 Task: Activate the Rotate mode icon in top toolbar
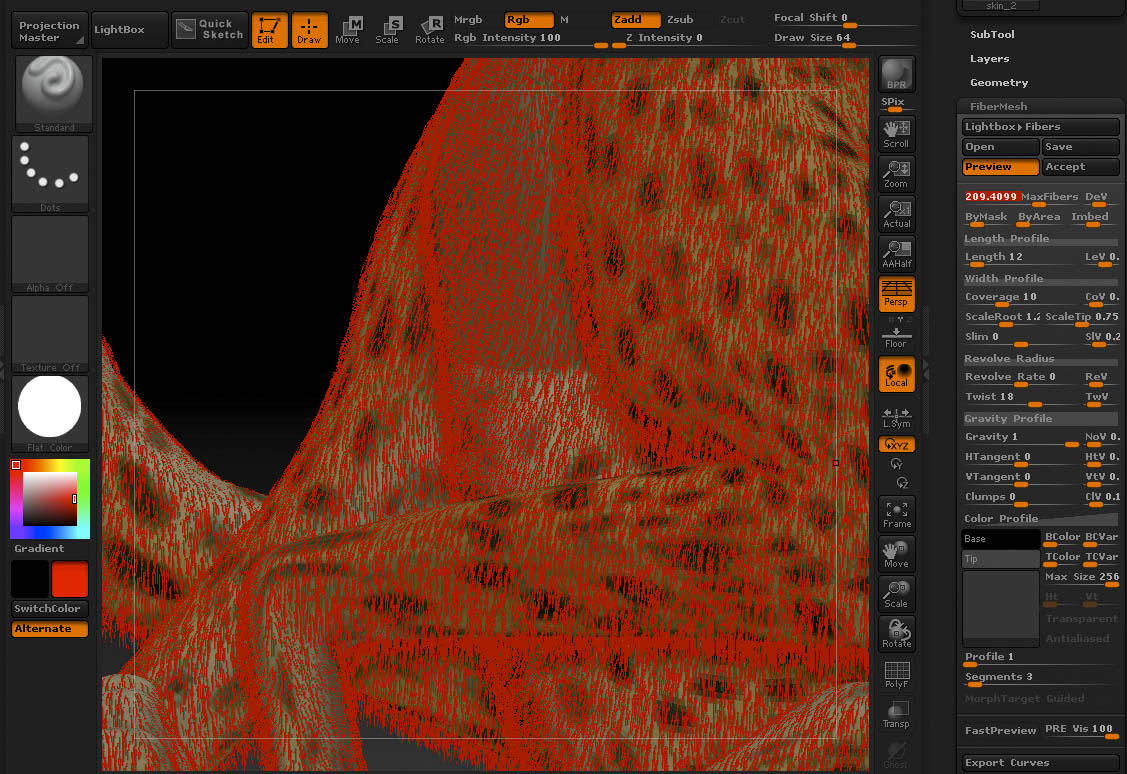429,30
